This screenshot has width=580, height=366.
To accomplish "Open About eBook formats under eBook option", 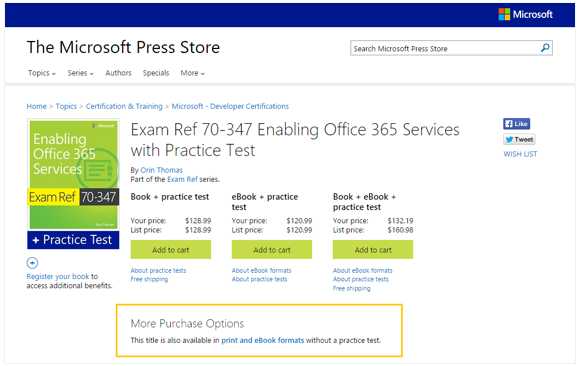I will 262,271.
